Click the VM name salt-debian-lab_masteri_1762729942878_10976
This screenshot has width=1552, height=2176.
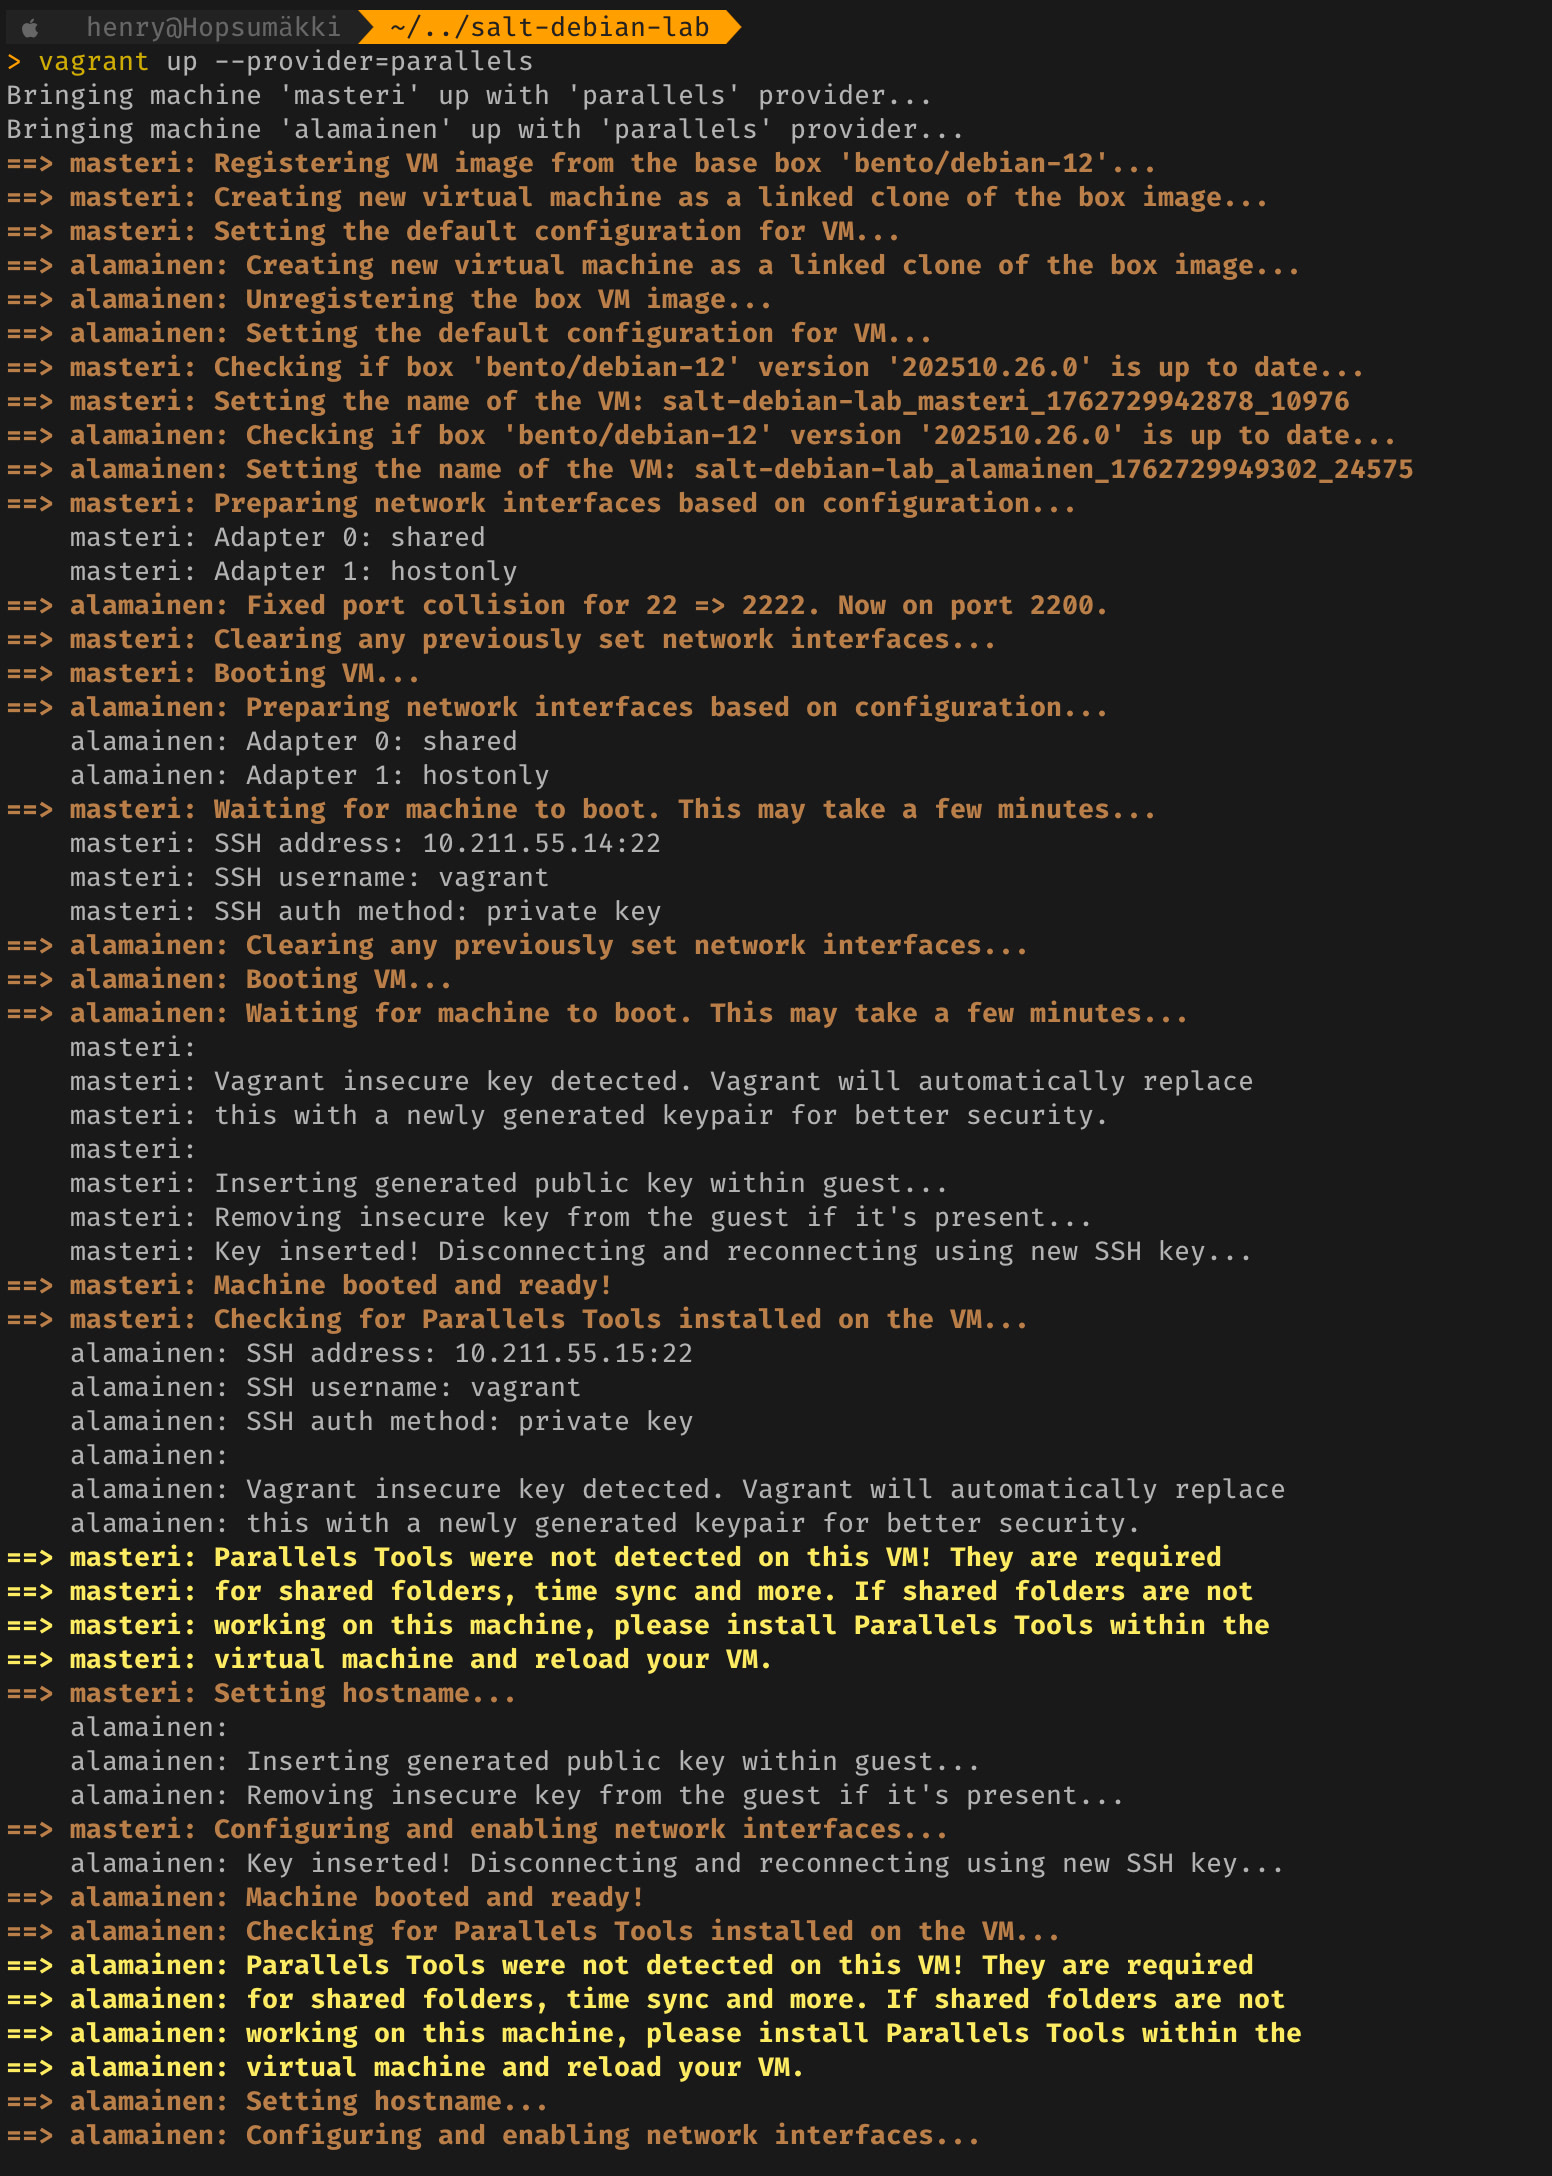(1005, 402)
